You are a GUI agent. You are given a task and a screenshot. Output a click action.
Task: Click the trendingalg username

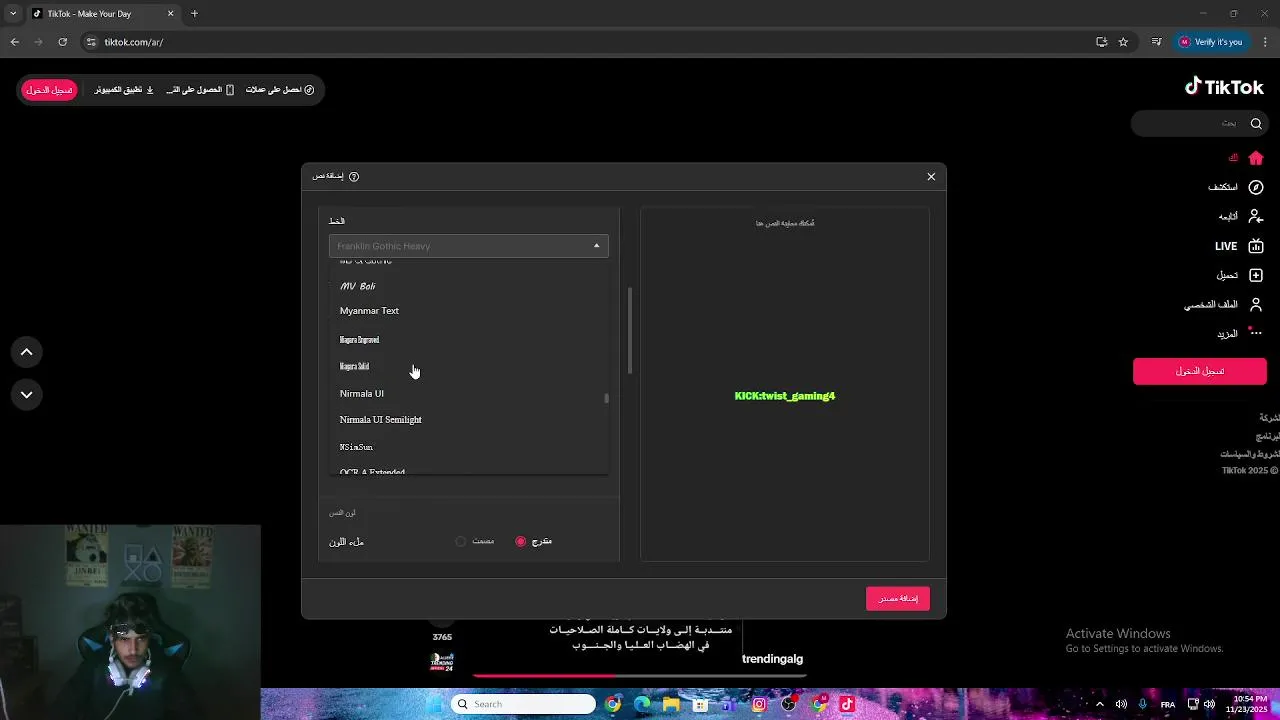click(x=772, y=659)
